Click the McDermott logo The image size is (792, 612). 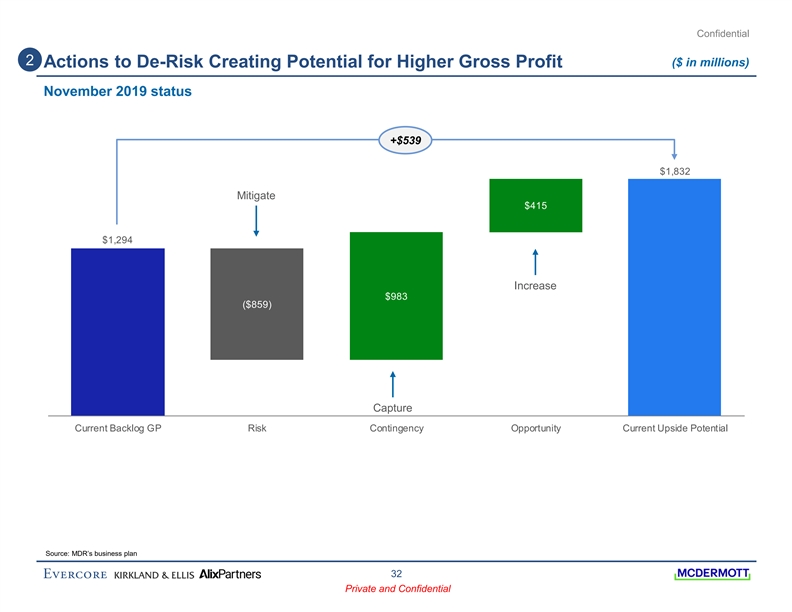point(714,574)
